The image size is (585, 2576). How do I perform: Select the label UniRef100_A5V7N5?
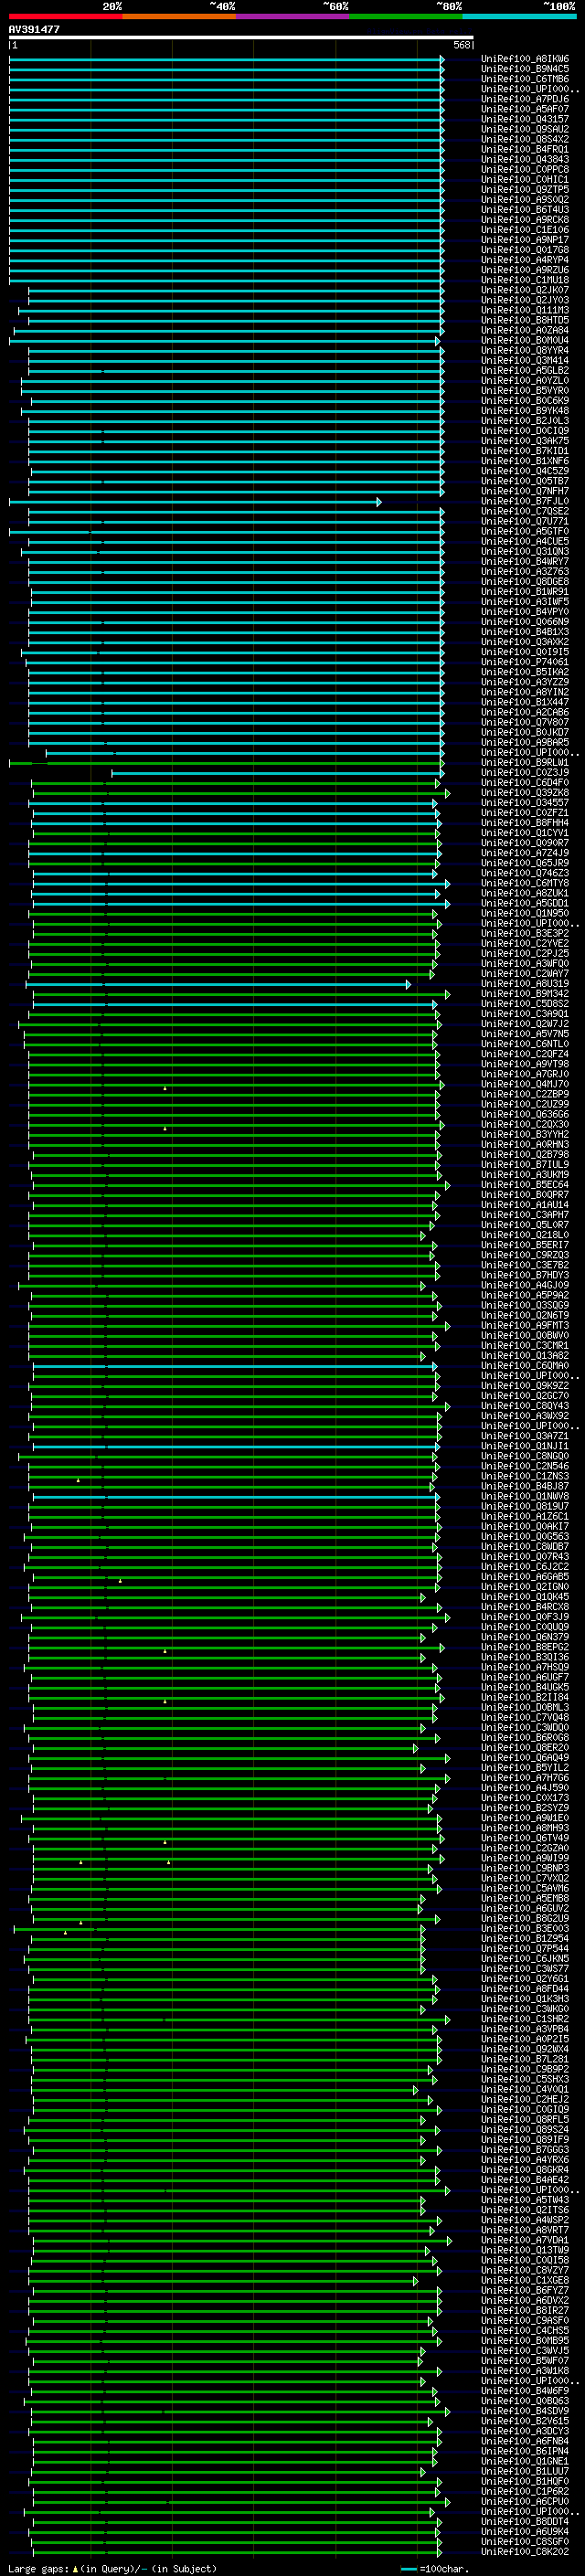tap(525, 1034)
